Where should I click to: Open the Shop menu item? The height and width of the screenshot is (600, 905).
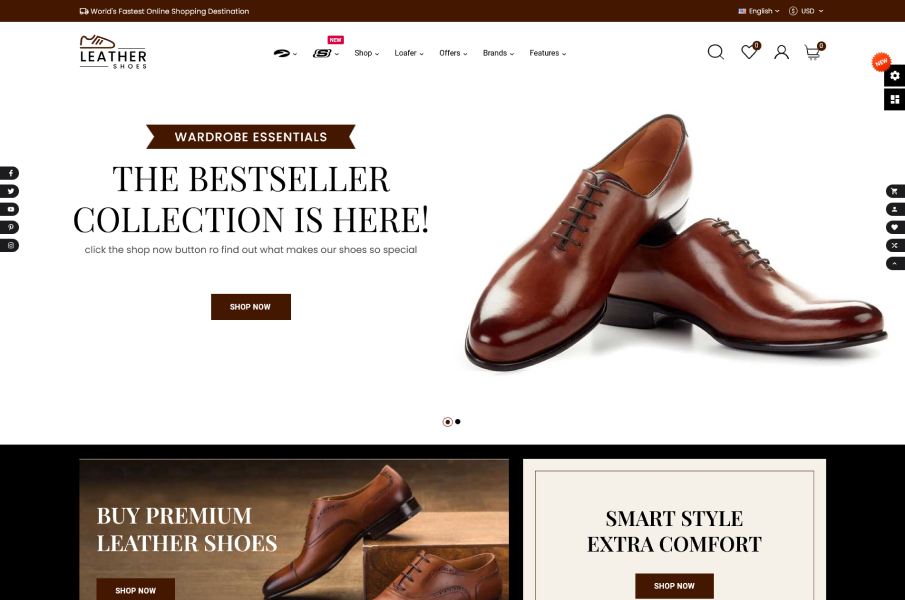367,53
